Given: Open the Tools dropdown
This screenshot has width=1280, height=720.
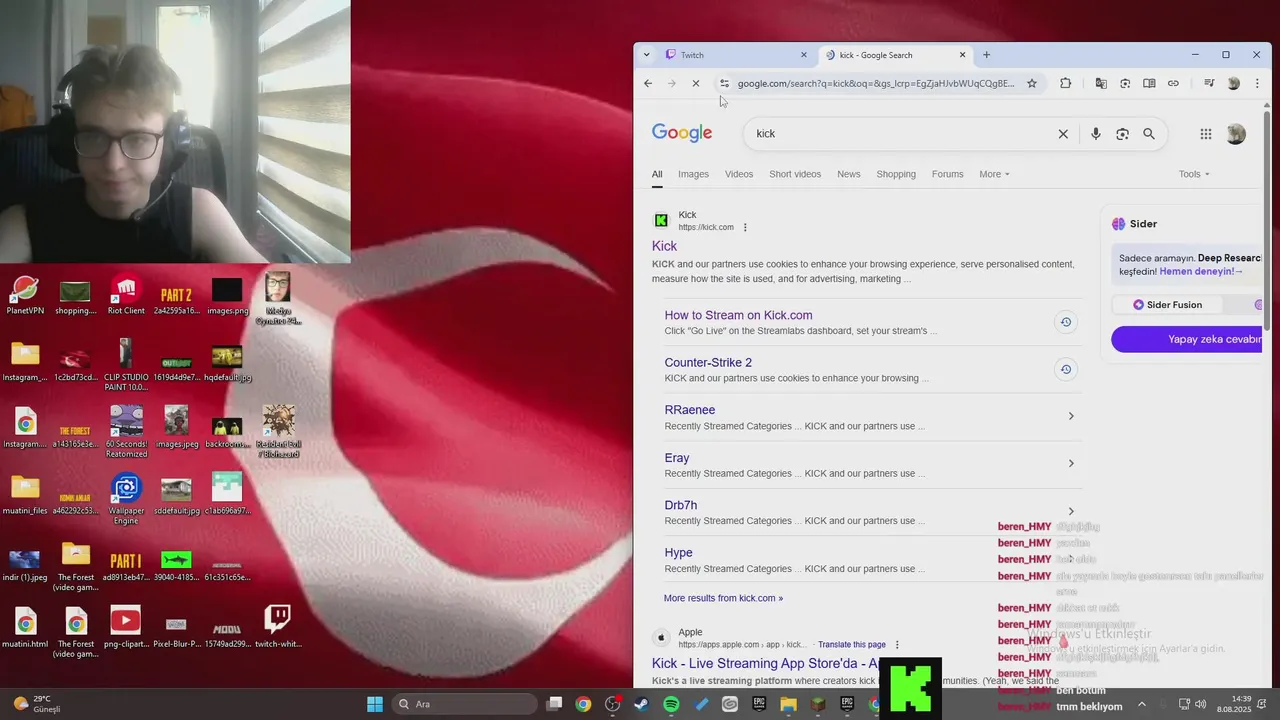Looking at the screenshot, I should click(x=1194, y=174).
